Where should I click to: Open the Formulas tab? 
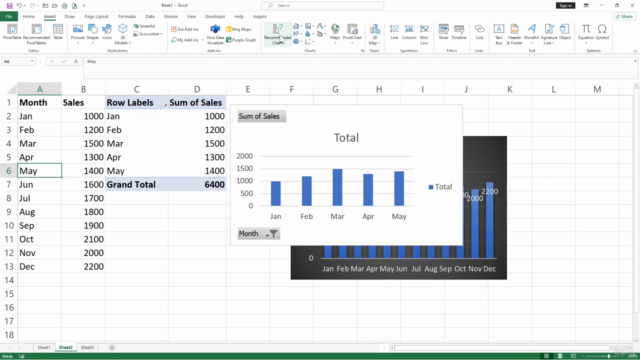coord(127,17)
